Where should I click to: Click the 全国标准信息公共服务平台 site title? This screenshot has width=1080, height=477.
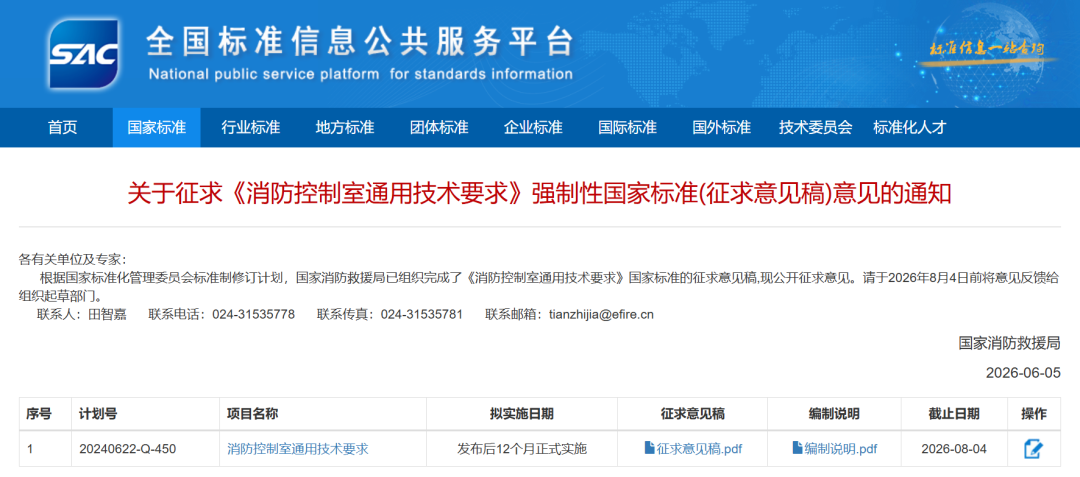click(360, 43)
